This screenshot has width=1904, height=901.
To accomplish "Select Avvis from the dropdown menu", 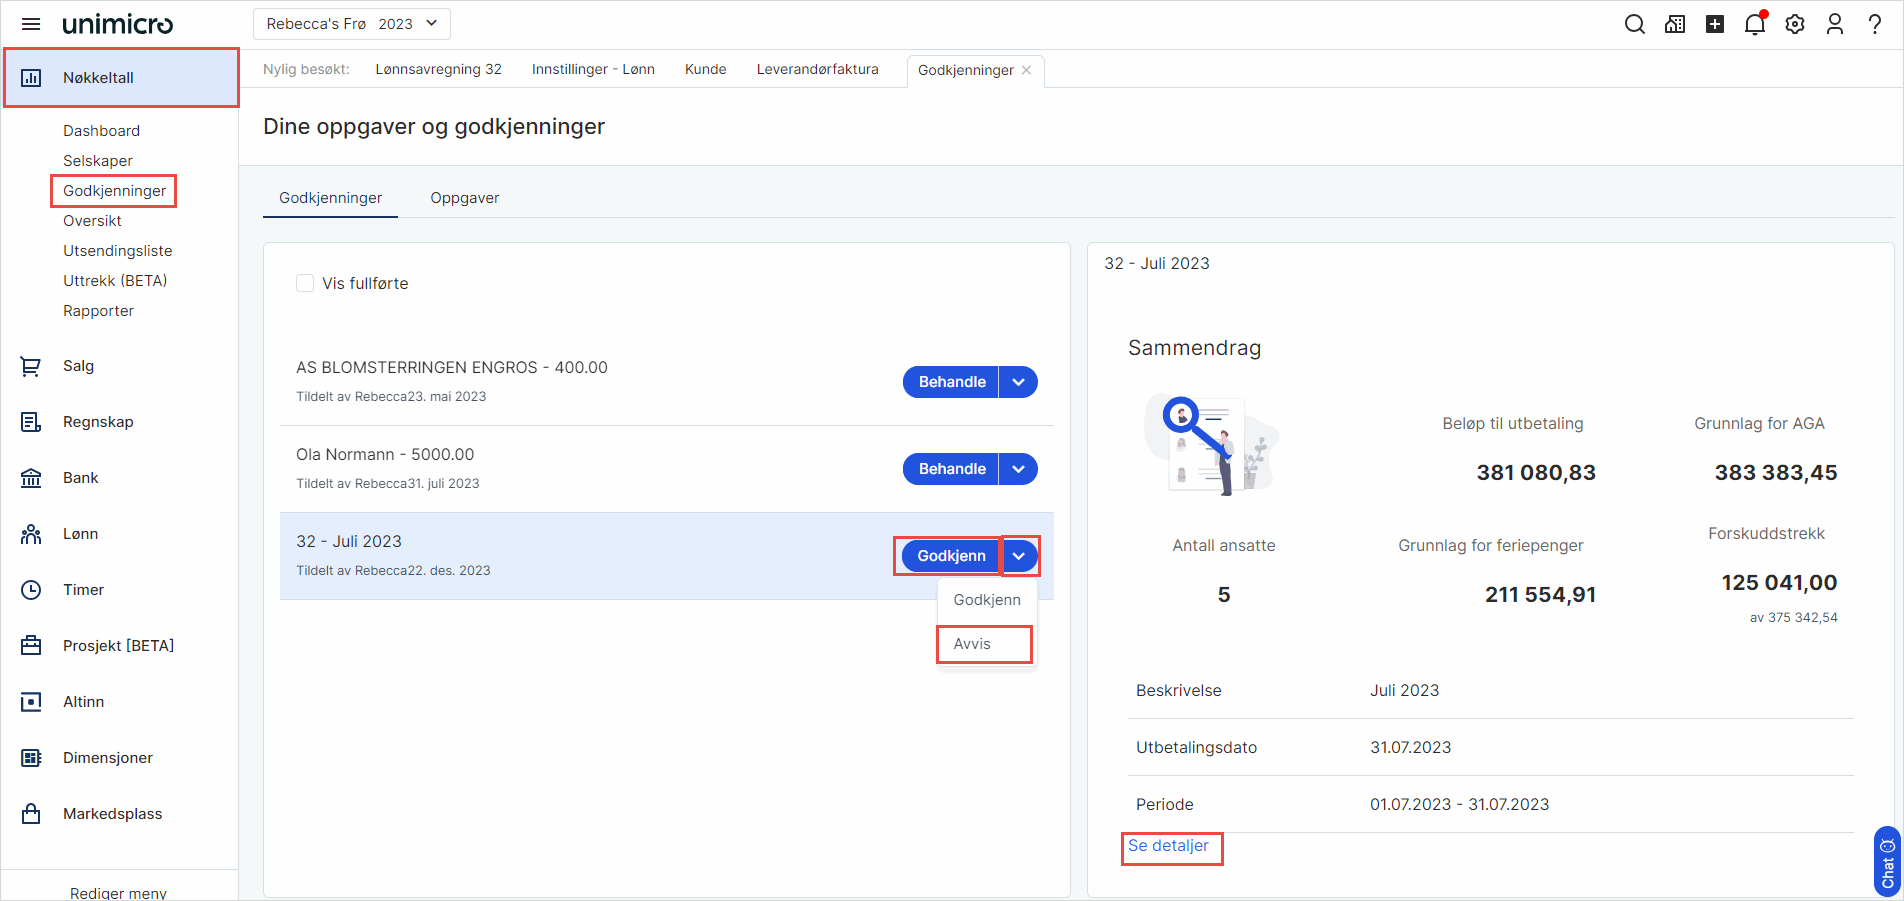I will point(972,644).
